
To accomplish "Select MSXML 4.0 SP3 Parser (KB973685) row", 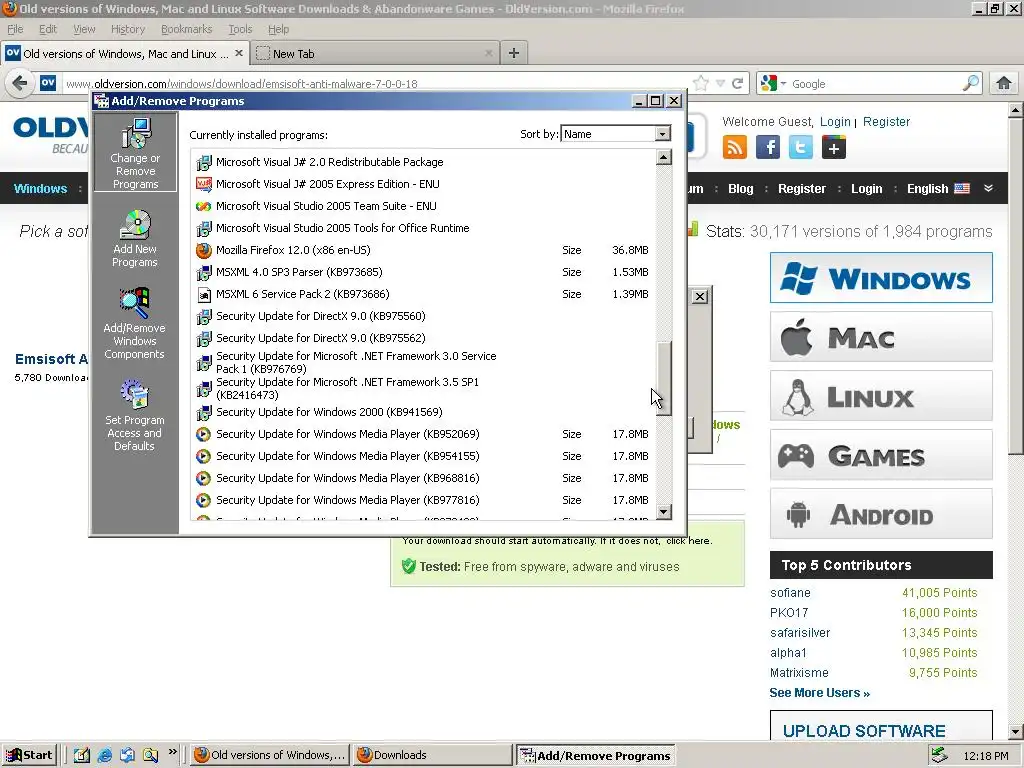I will click(x=423, y=272).
